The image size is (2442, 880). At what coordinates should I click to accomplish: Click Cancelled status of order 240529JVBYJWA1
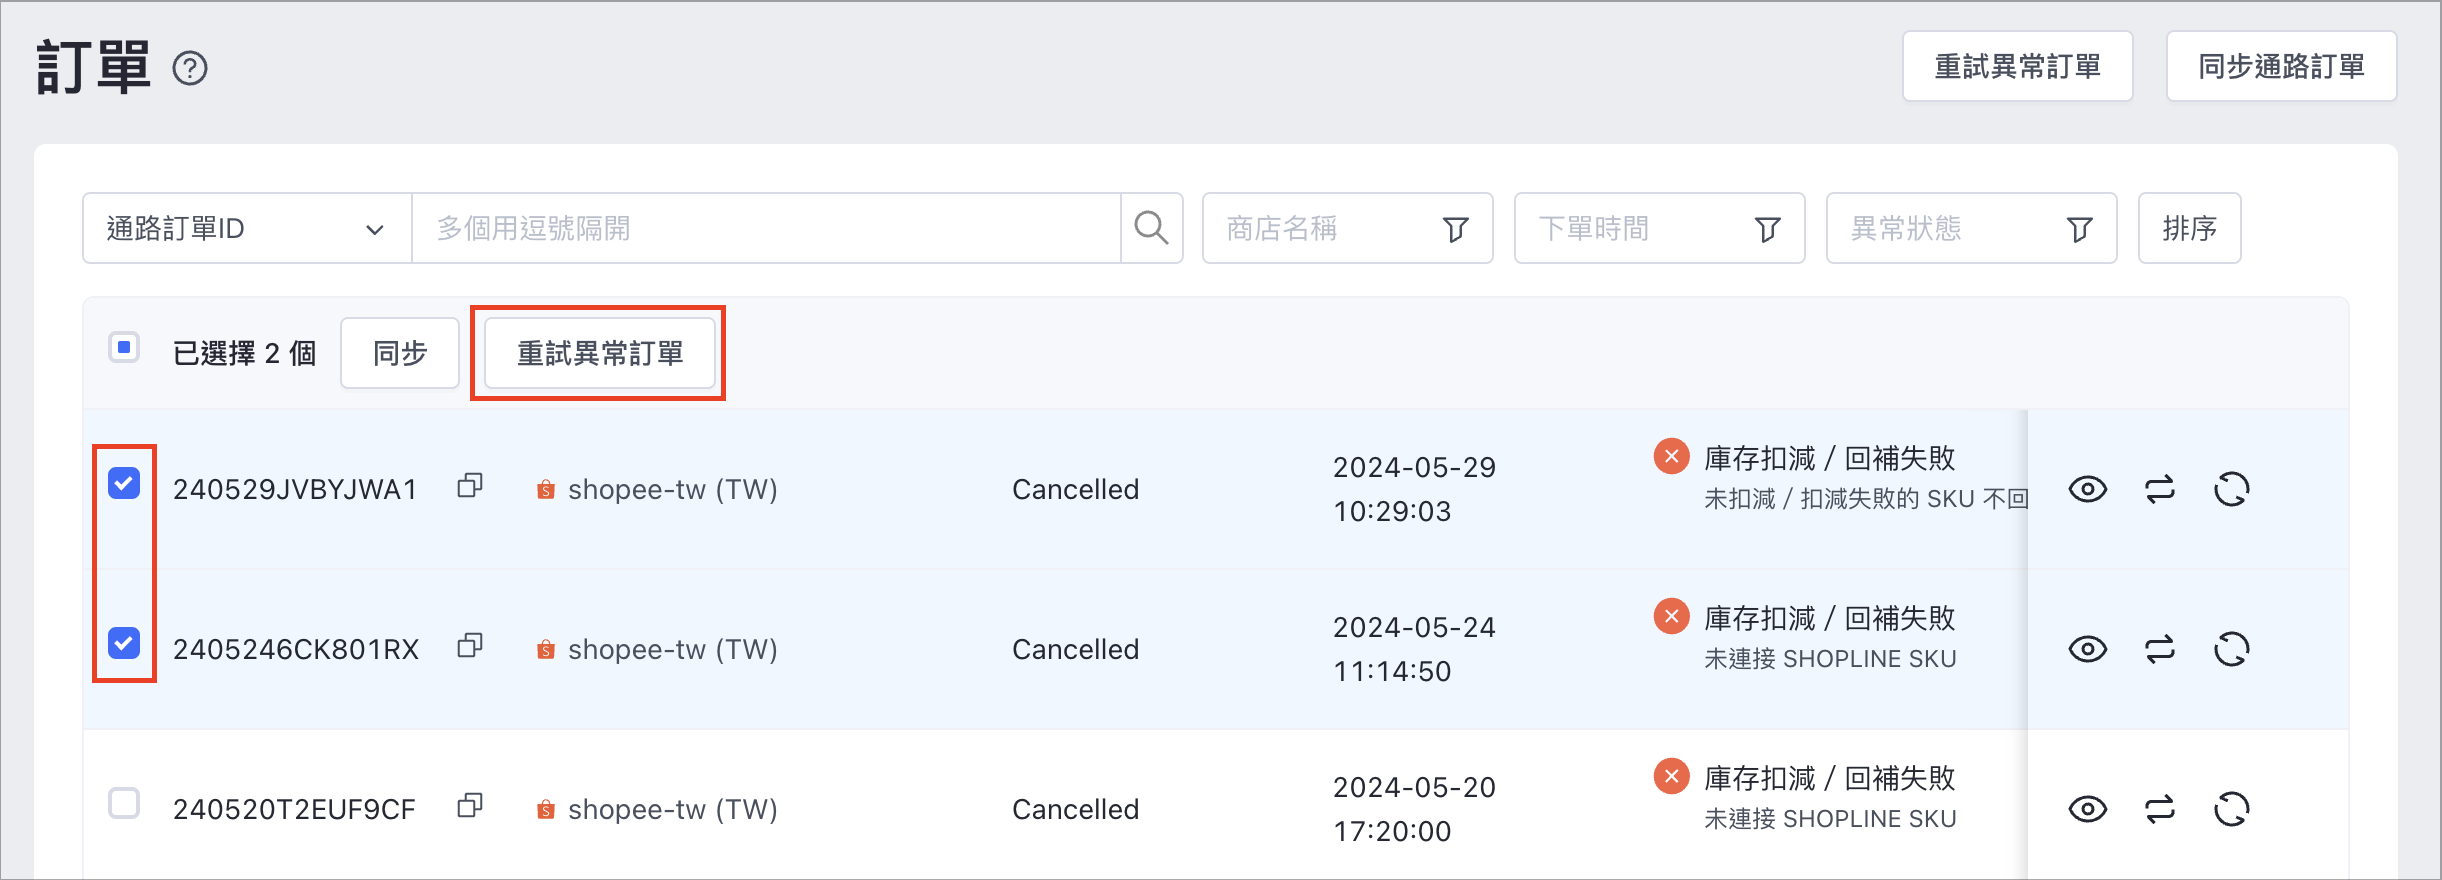tap(1075, 489)
